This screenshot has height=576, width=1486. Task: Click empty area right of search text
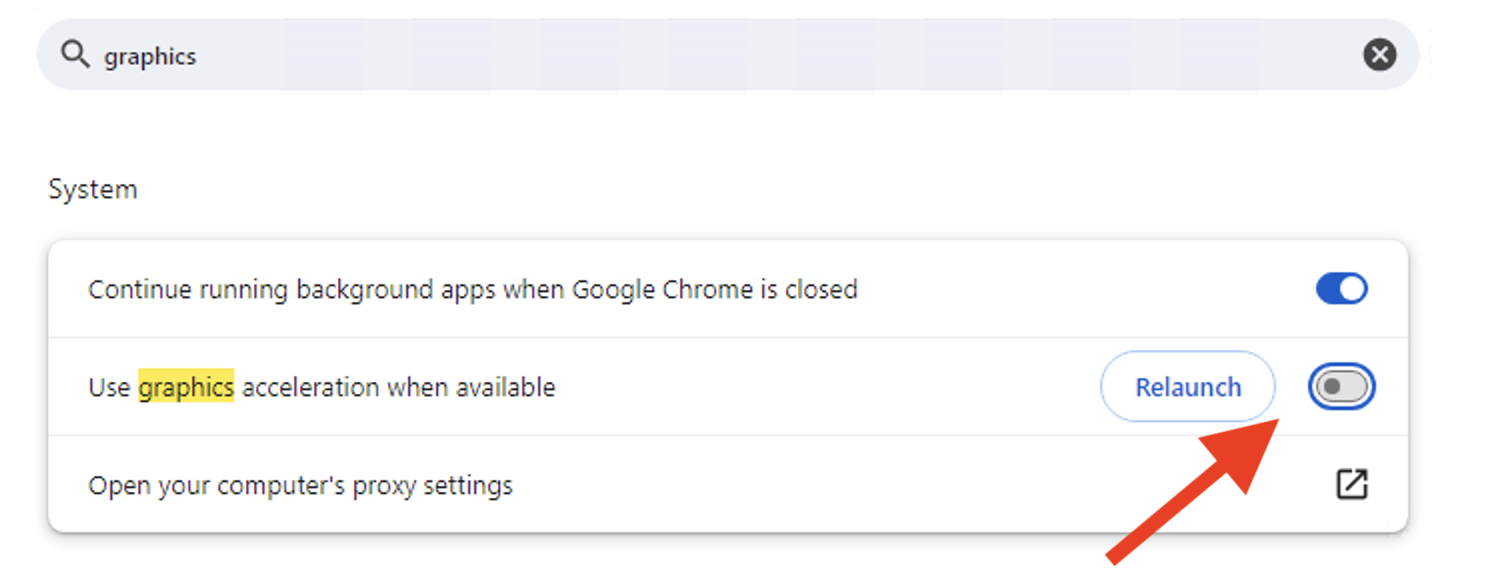click(800, 55)
